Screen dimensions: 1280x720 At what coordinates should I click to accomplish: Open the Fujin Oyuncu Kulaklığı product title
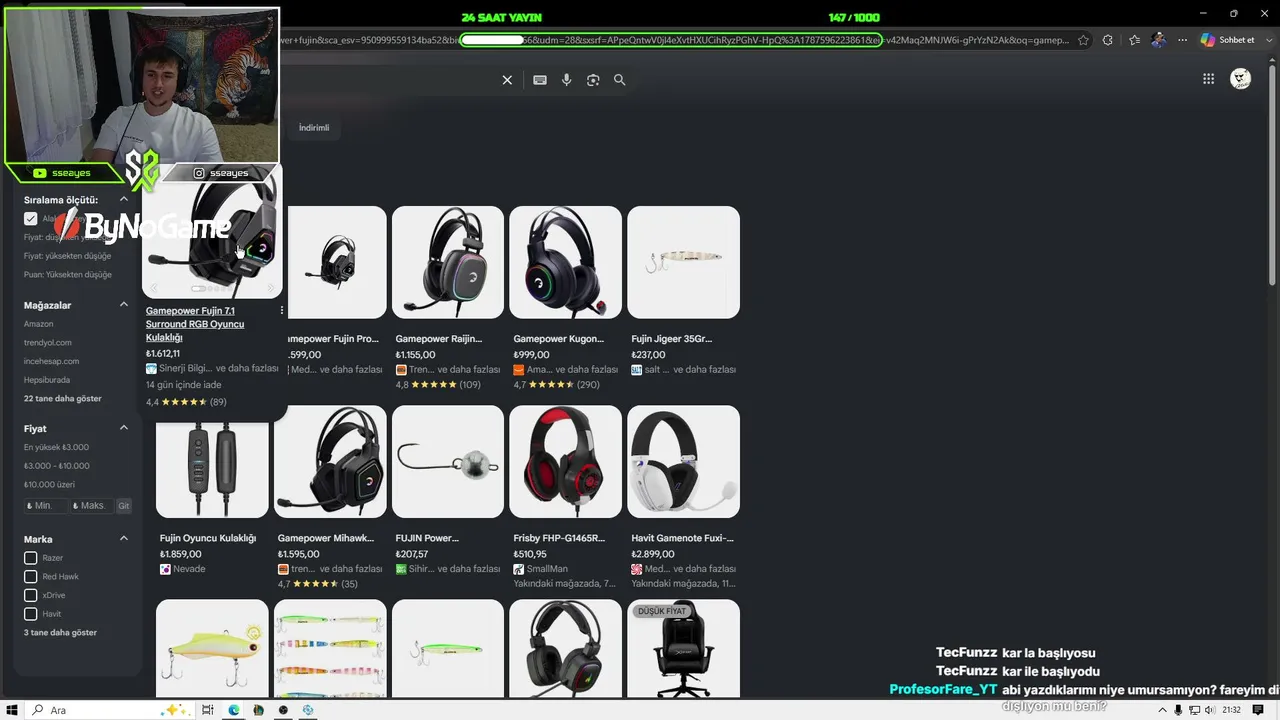[x=208, y=538]
